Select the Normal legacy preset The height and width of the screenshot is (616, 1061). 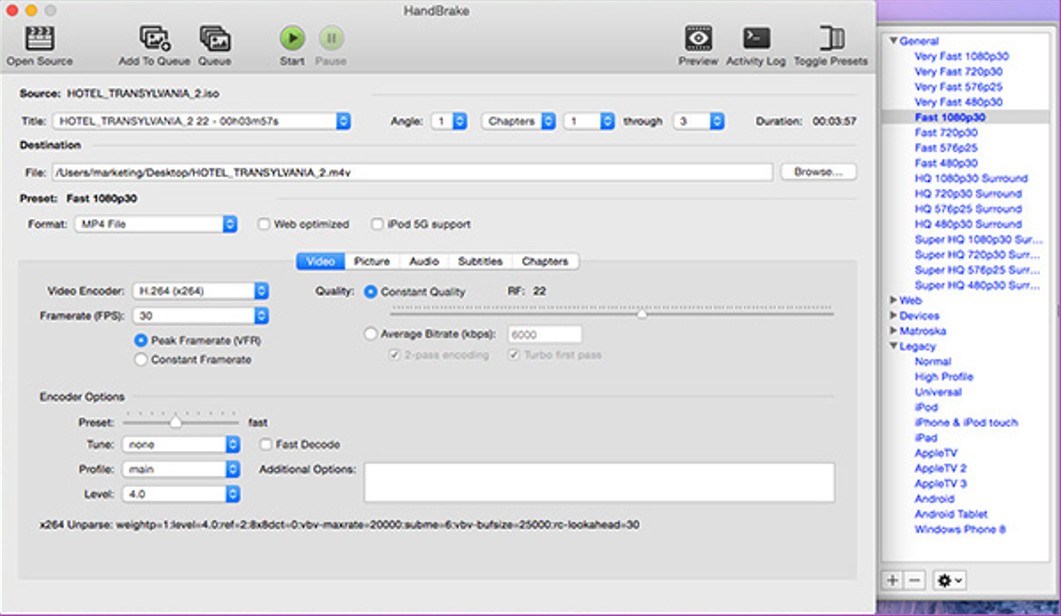pyautogui.click(x=932, y=361)
